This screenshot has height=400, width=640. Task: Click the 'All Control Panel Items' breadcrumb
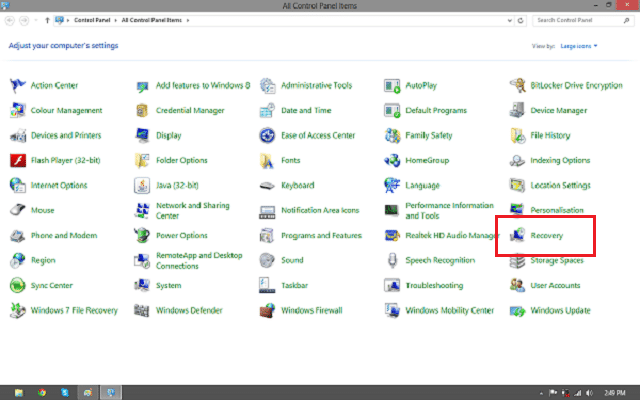(152, 20)
